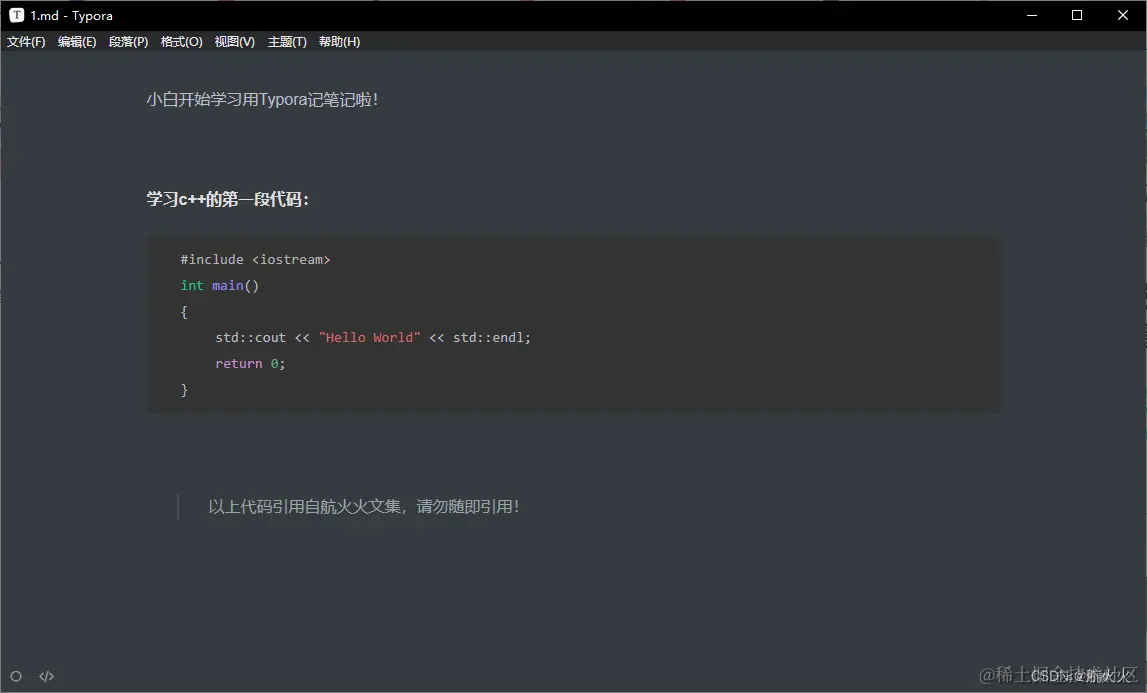Minimize the Typora window
Screen dimensions: 1147x693
pos(1032,15)
